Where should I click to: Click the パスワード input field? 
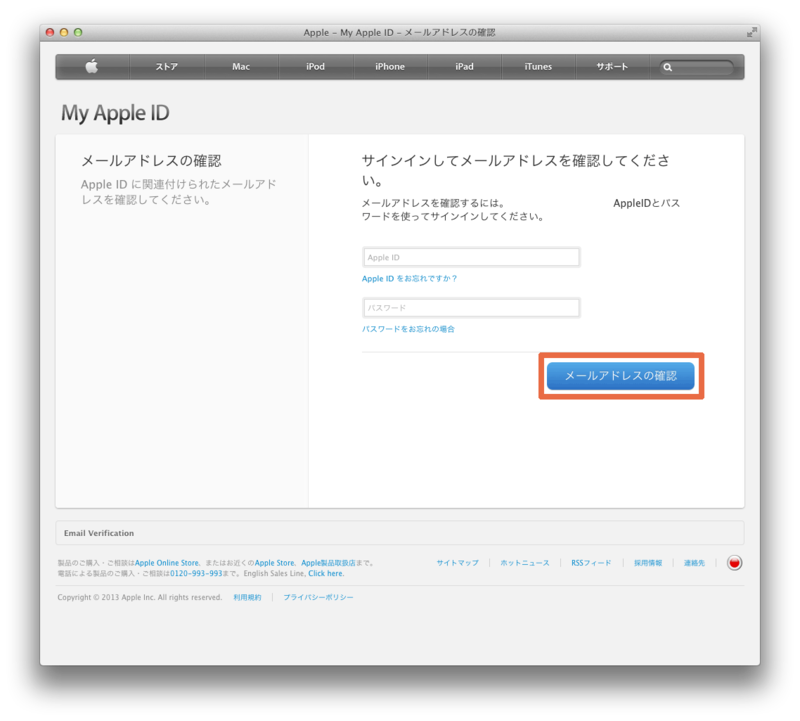[471, 308]
